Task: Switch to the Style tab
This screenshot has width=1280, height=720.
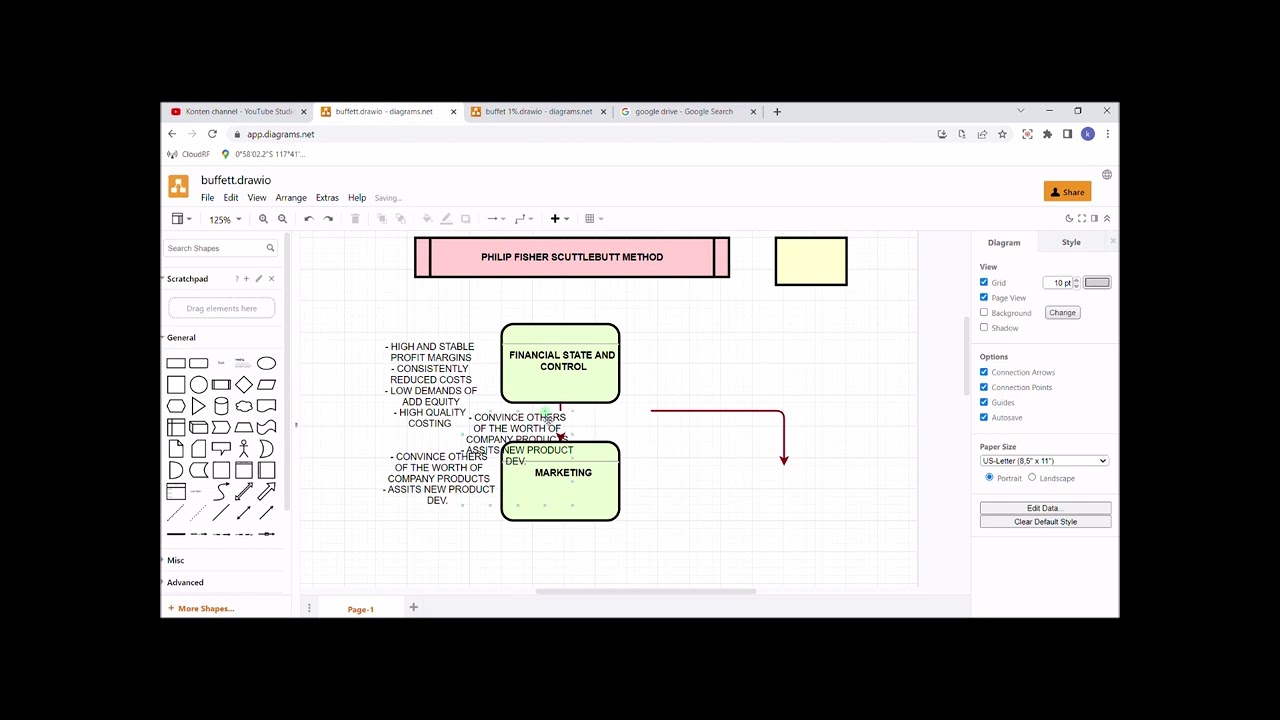Action: click(x=1071, y=242)
